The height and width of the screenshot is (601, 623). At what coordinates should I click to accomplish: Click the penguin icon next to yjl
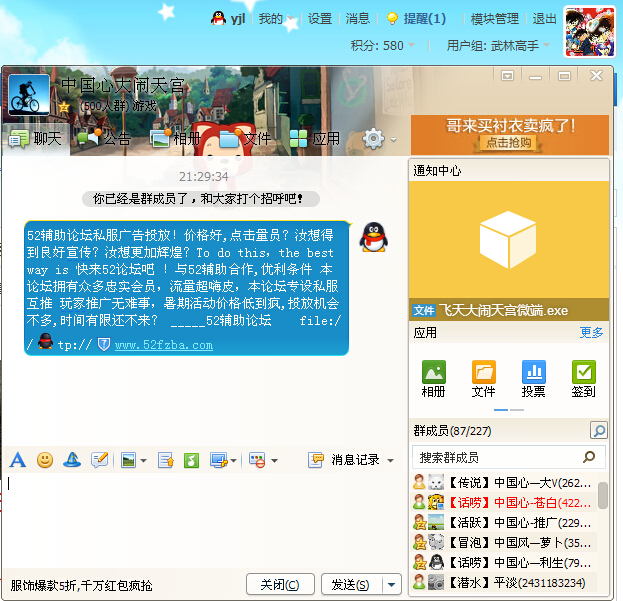218,18
